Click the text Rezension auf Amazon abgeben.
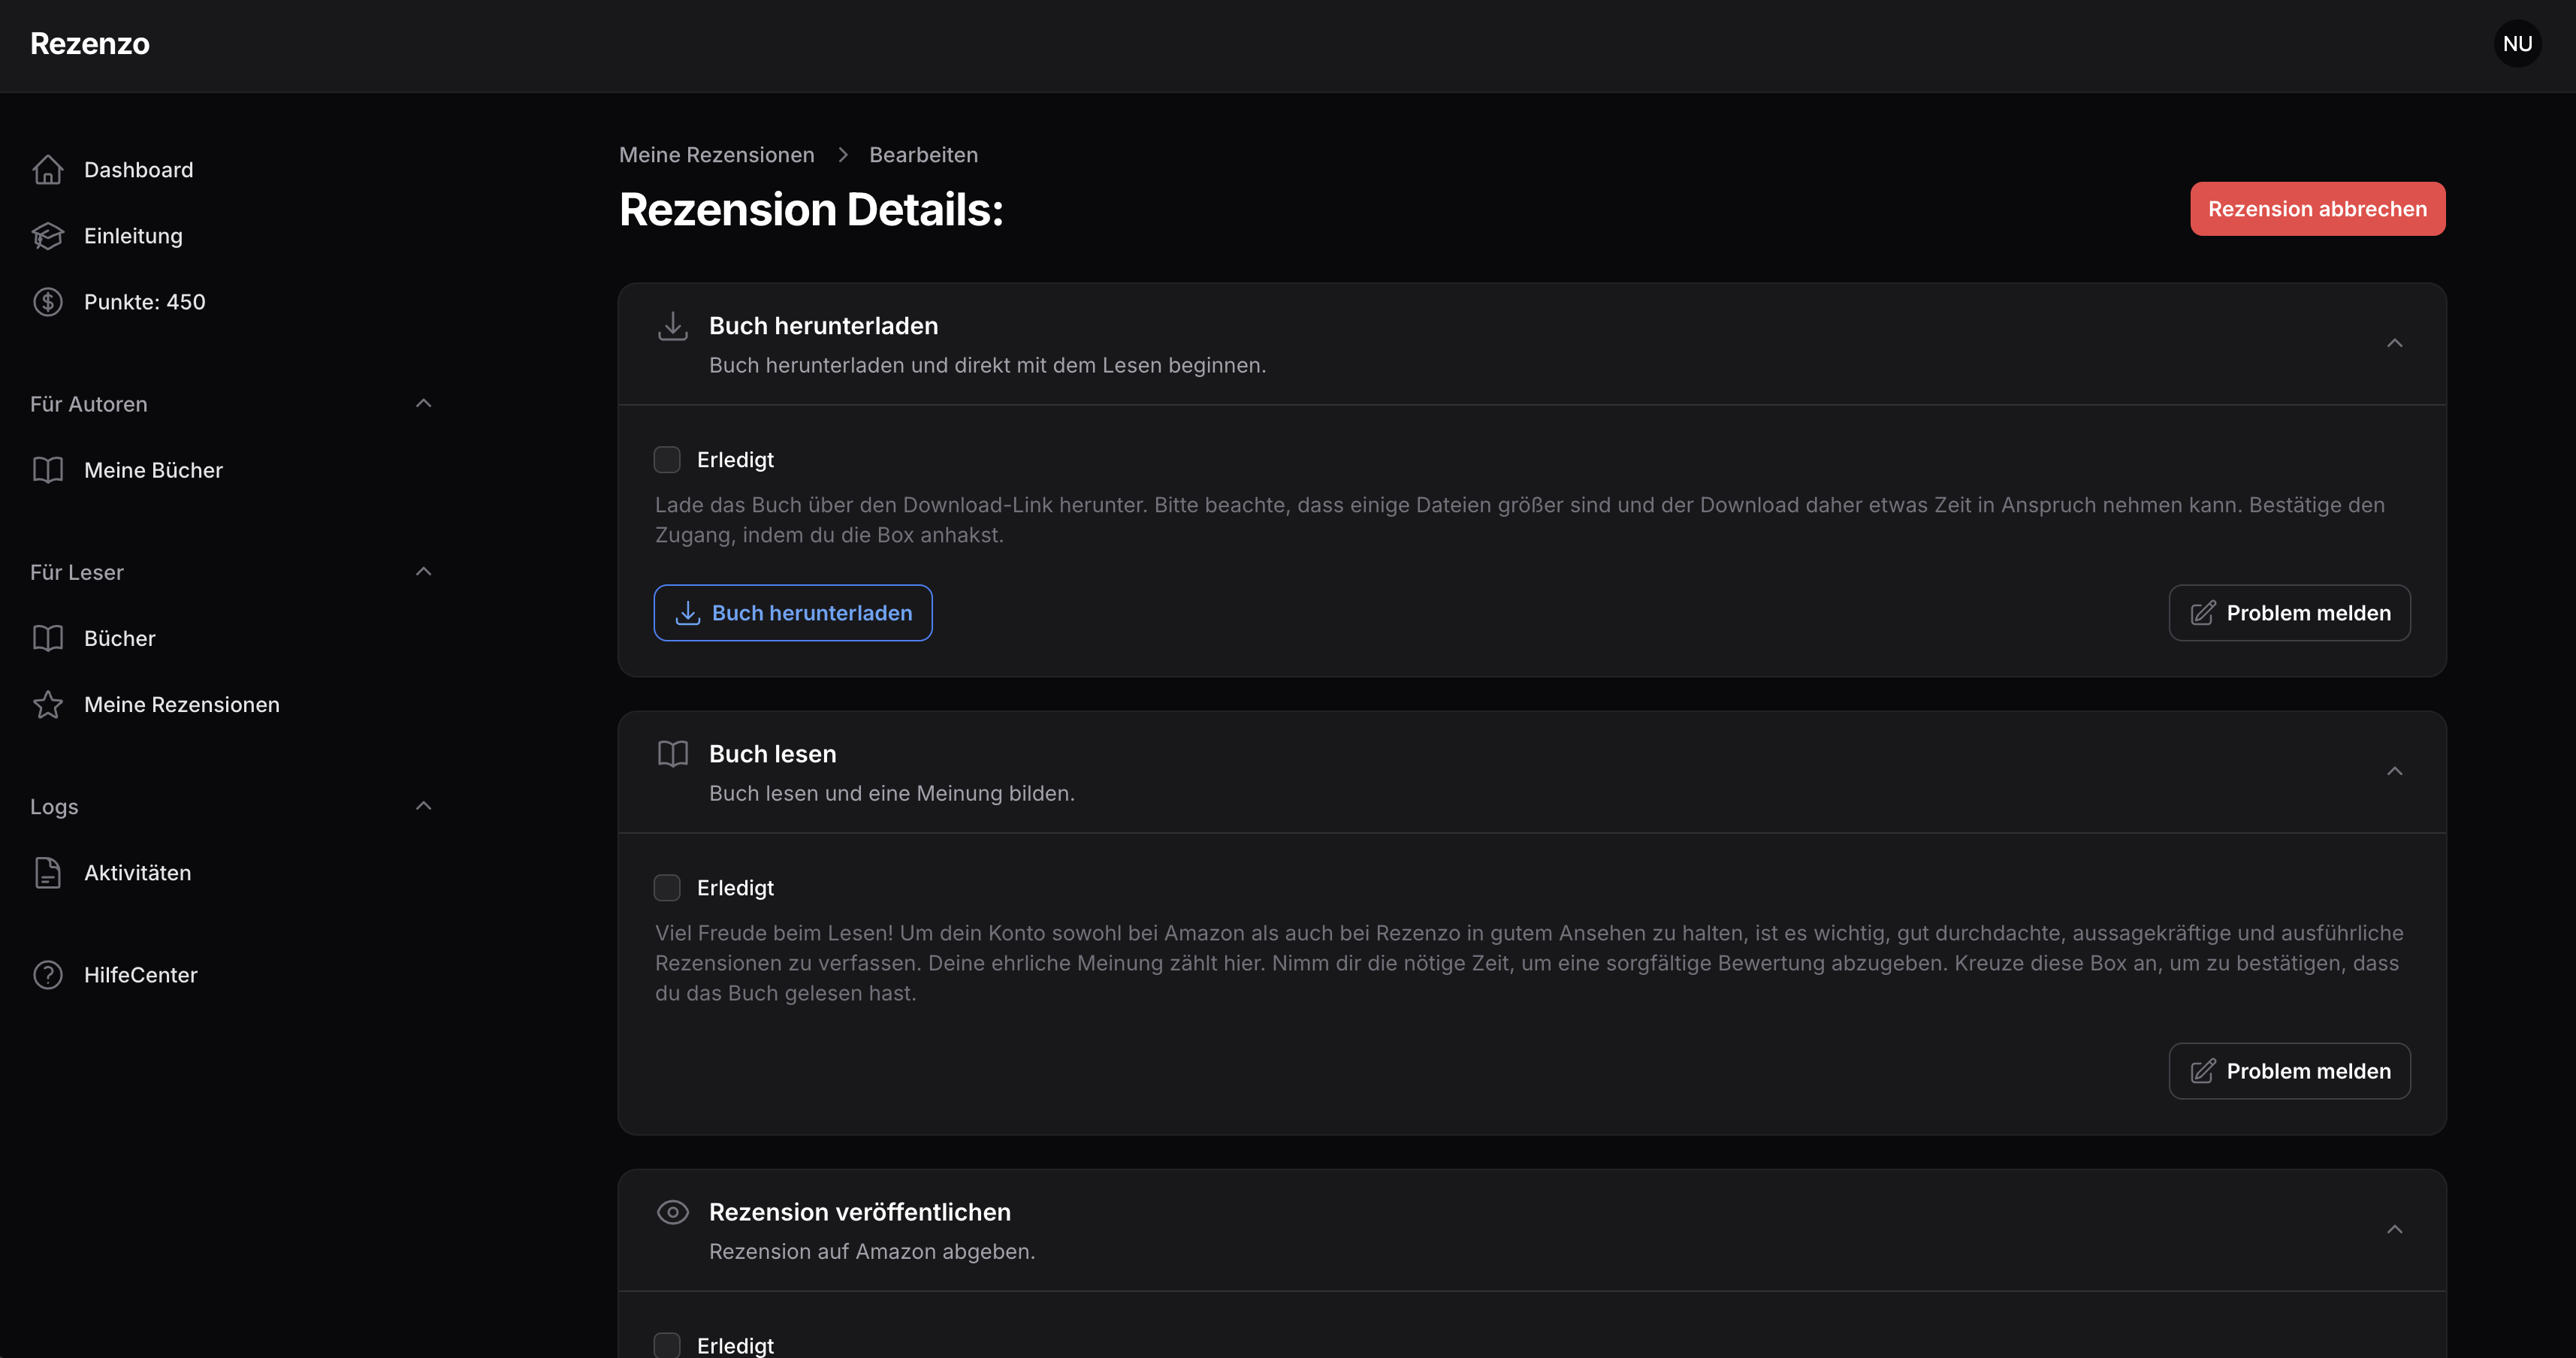The width and height of the screenshot is (2576, 1358). pos(872,1252)
